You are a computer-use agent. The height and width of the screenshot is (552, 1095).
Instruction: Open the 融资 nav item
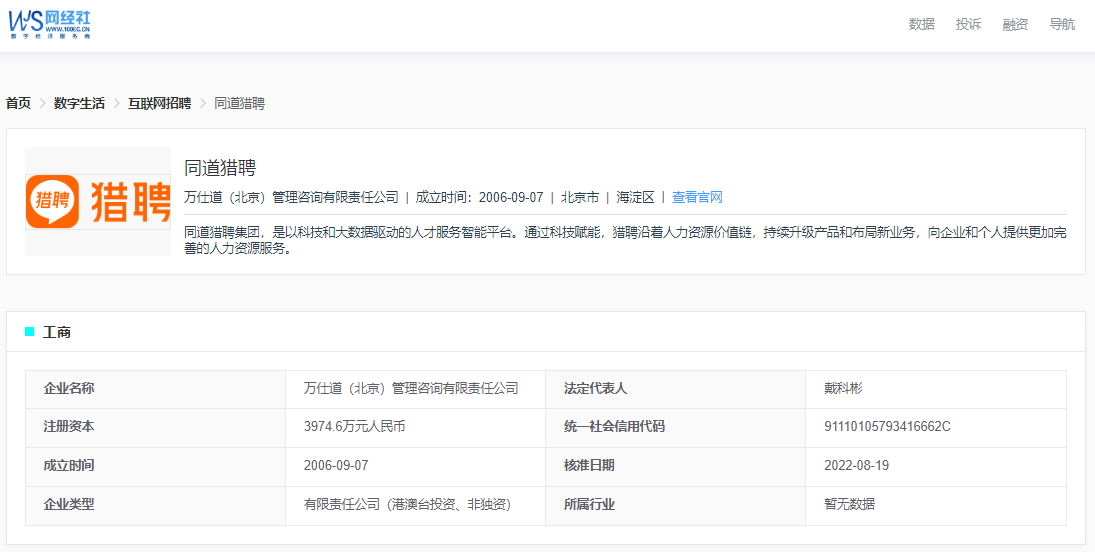1015,24
